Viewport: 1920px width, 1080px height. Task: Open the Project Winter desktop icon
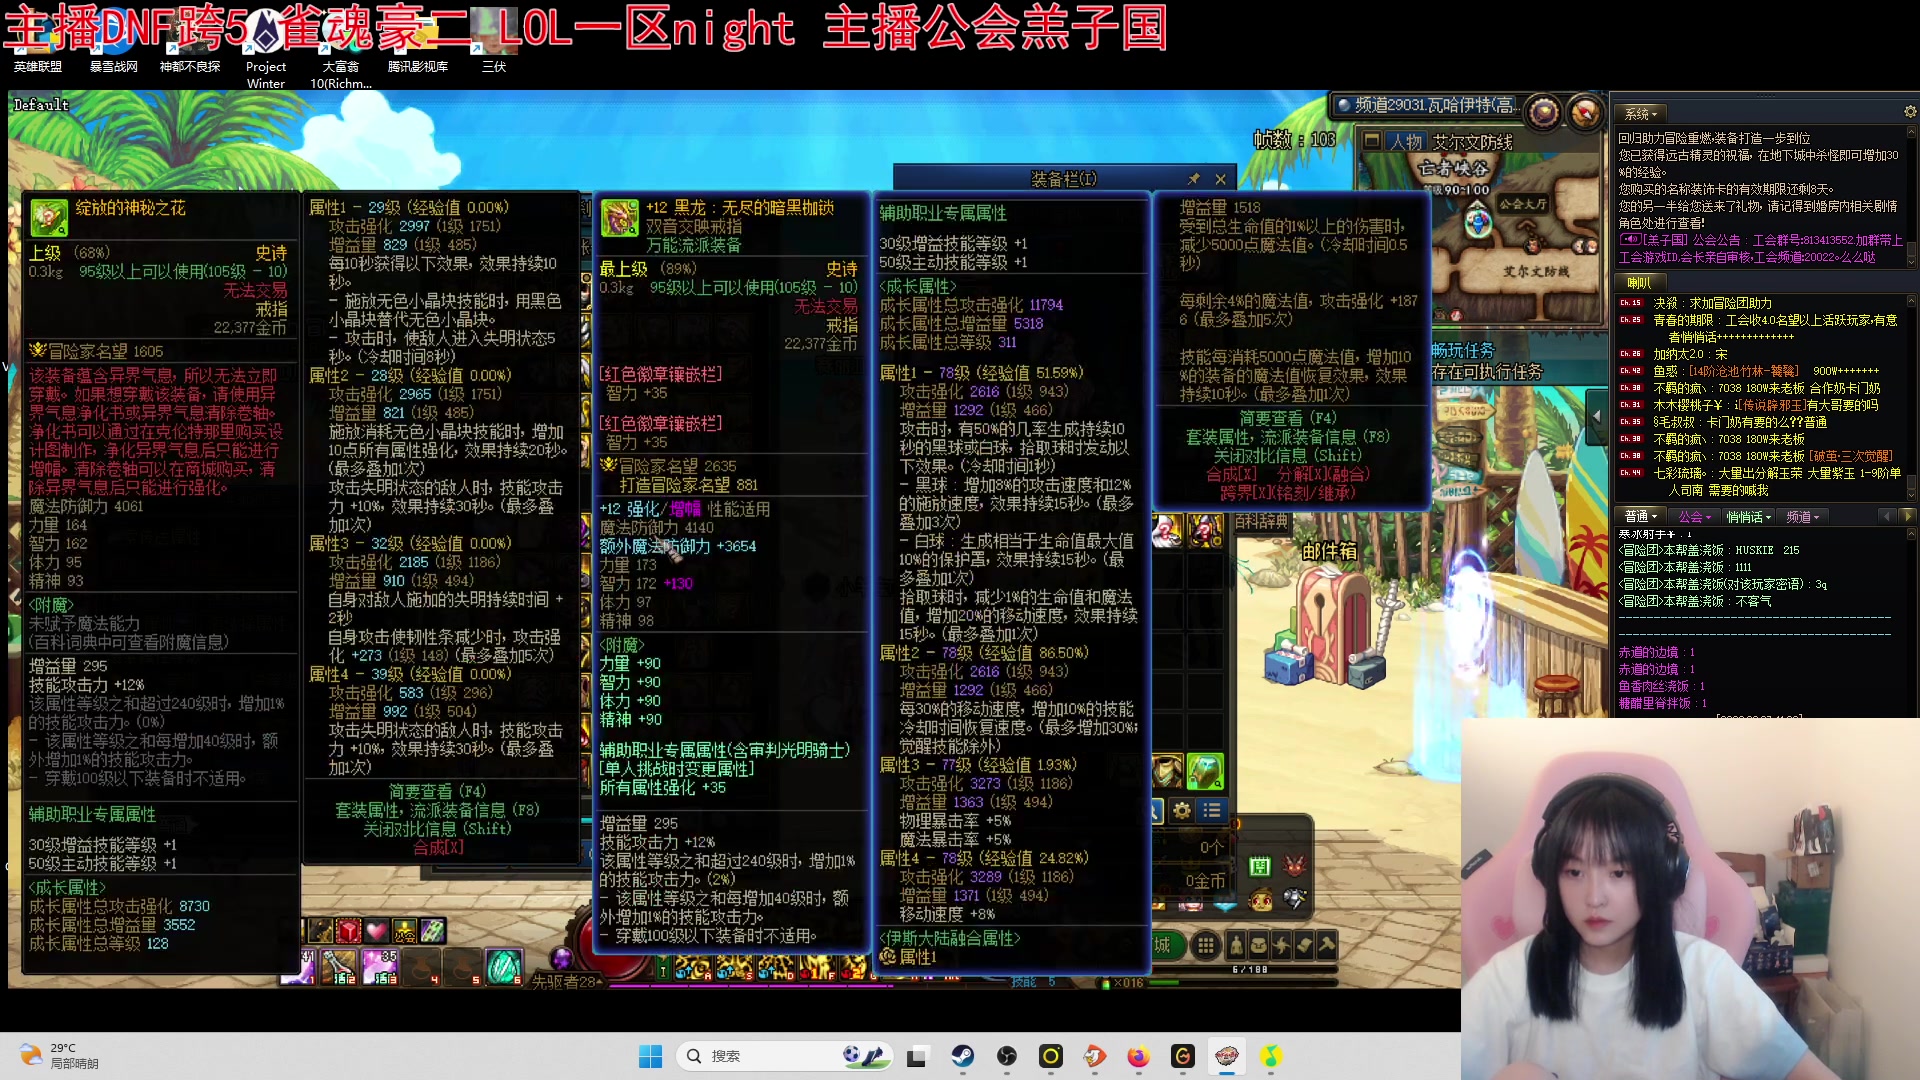(266, 48)
